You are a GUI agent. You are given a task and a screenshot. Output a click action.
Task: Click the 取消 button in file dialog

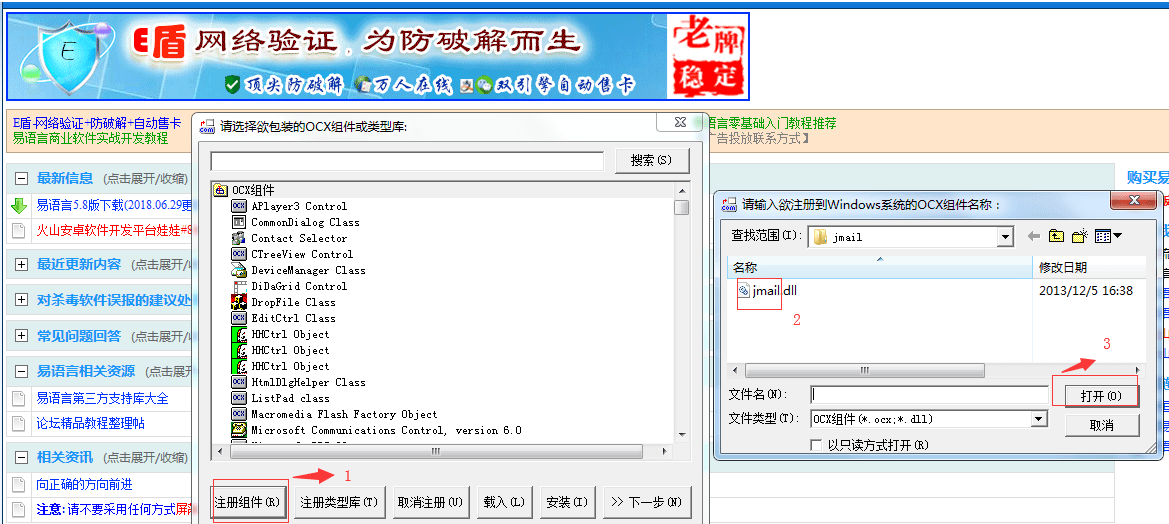1102,426
